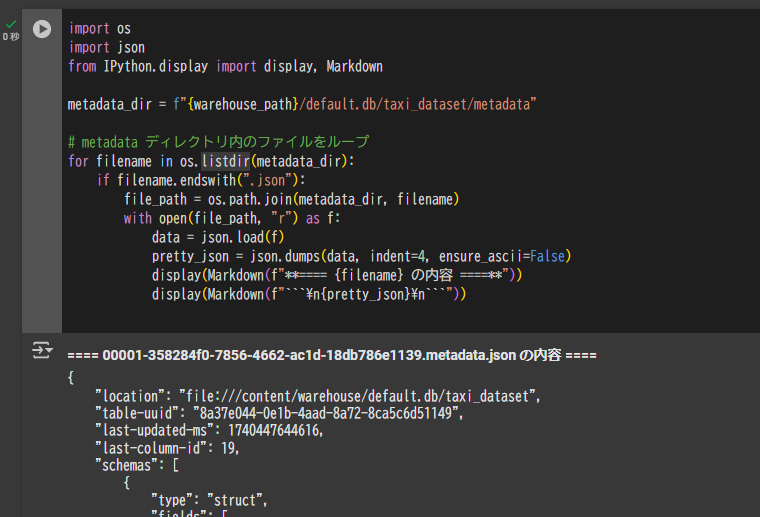Click the output line '"type": "struct"'
The height and width of the screenshot is (517, 760).
[x=209, y=500]
